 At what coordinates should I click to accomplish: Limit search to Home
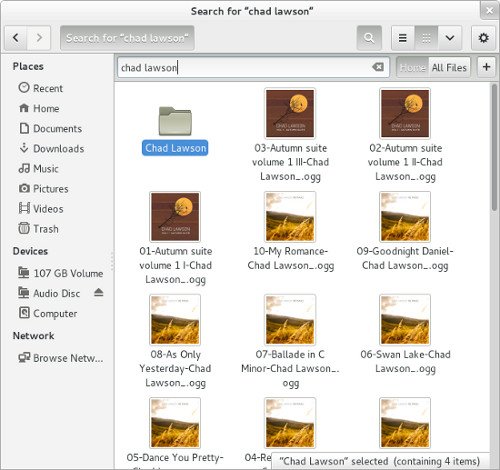412,68
